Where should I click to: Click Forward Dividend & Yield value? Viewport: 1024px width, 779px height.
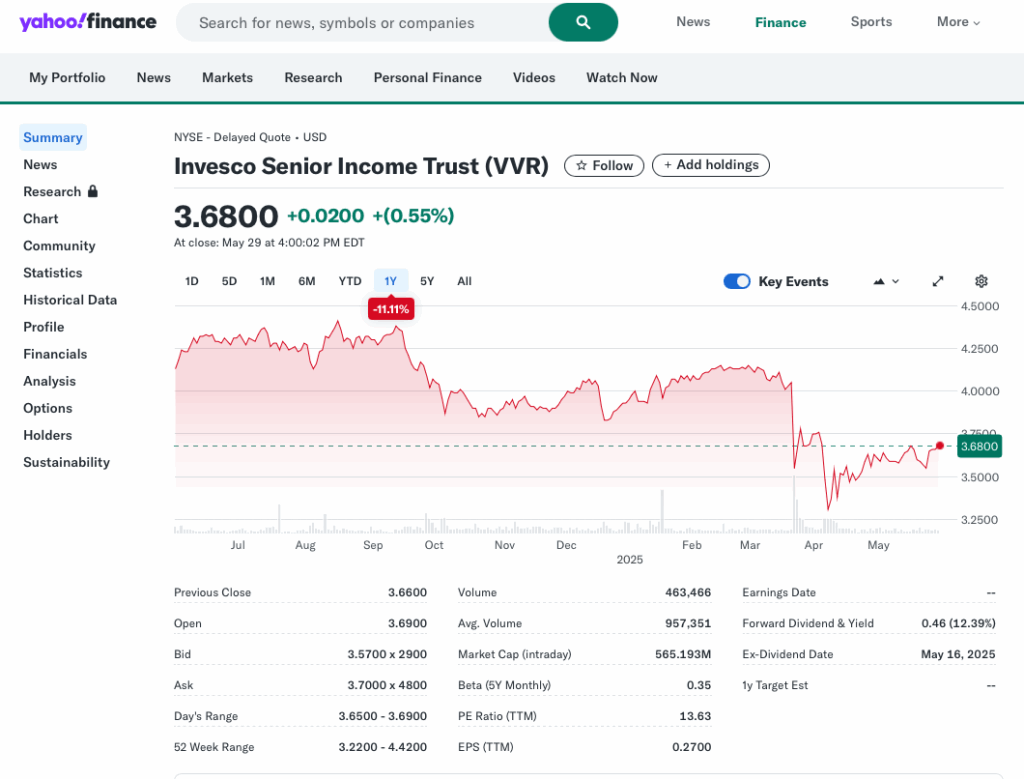(x=959, y=624)
